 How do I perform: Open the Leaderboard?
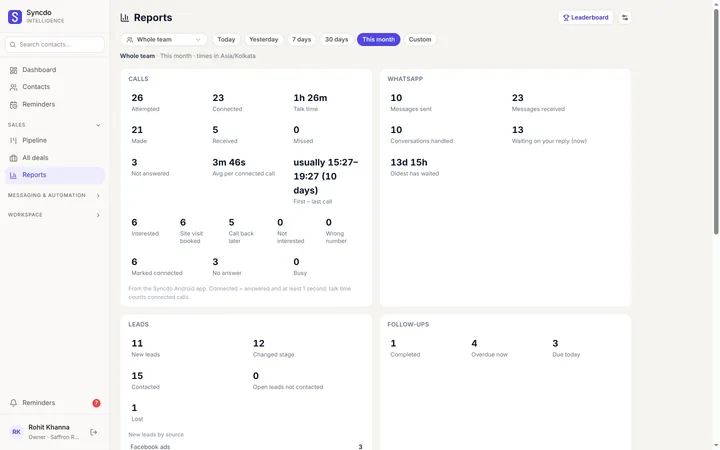pyautogui.click(x=585, y=17)
